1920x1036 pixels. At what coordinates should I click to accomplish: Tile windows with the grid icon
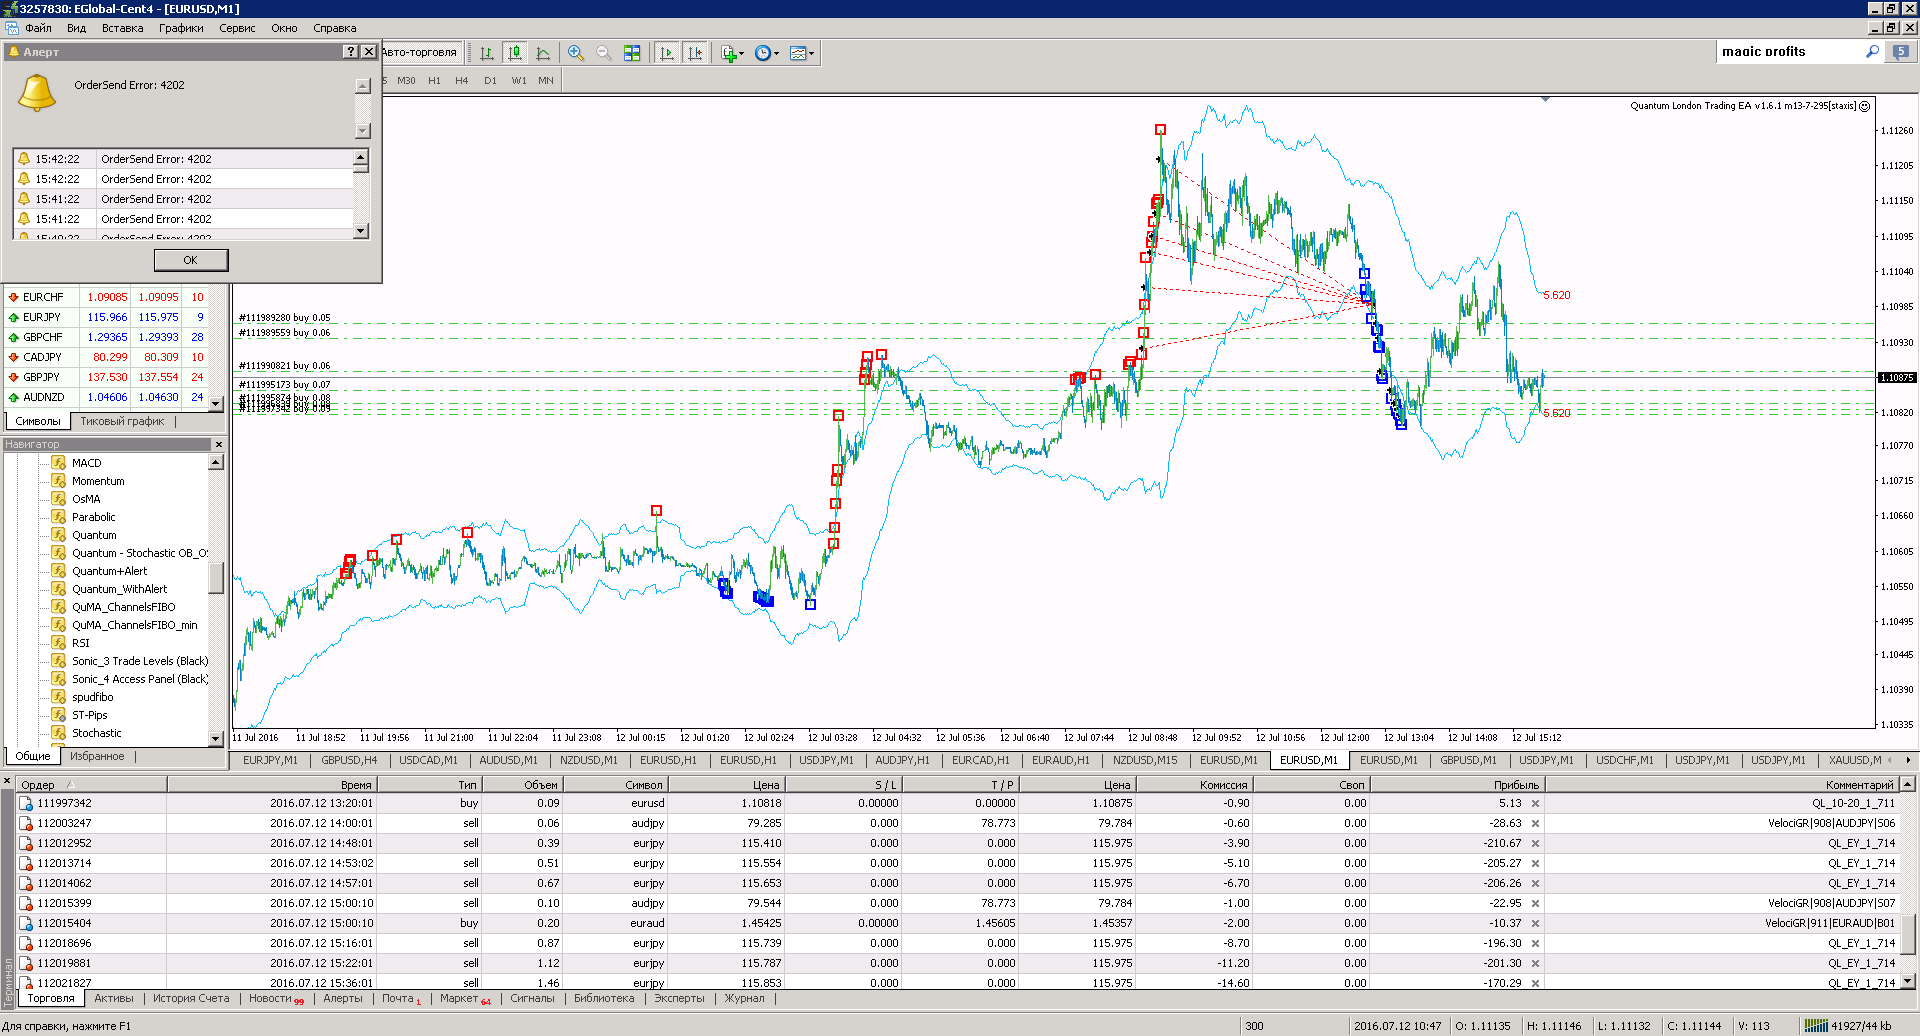click(632, 53)
